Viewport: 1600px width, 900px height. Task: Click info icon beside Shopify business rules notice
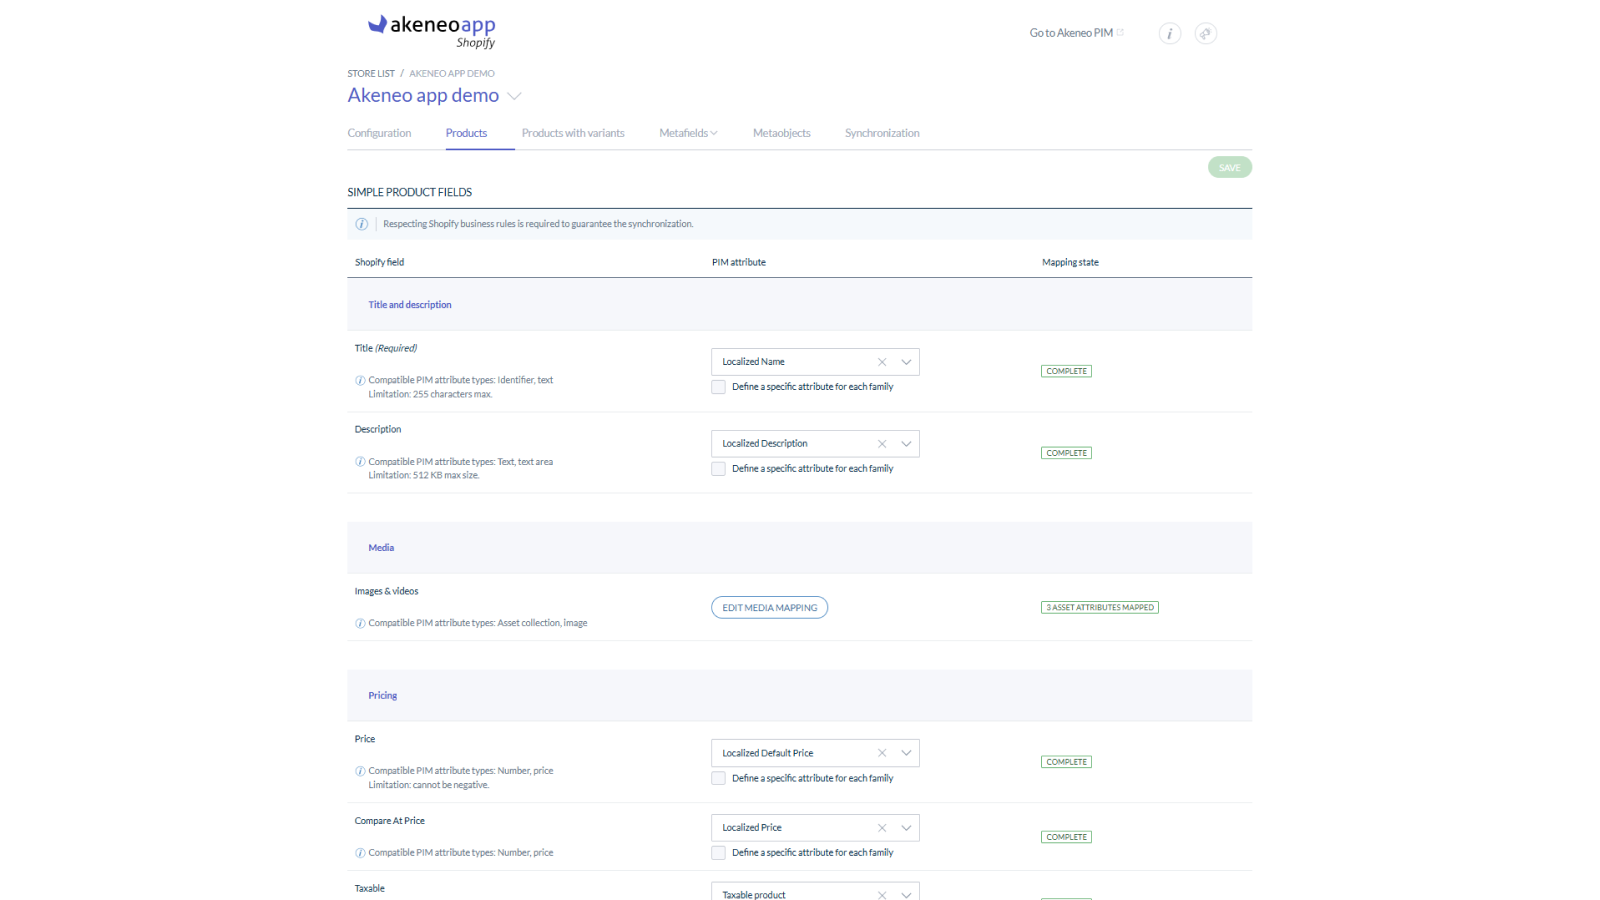click(x=361, y=224)
